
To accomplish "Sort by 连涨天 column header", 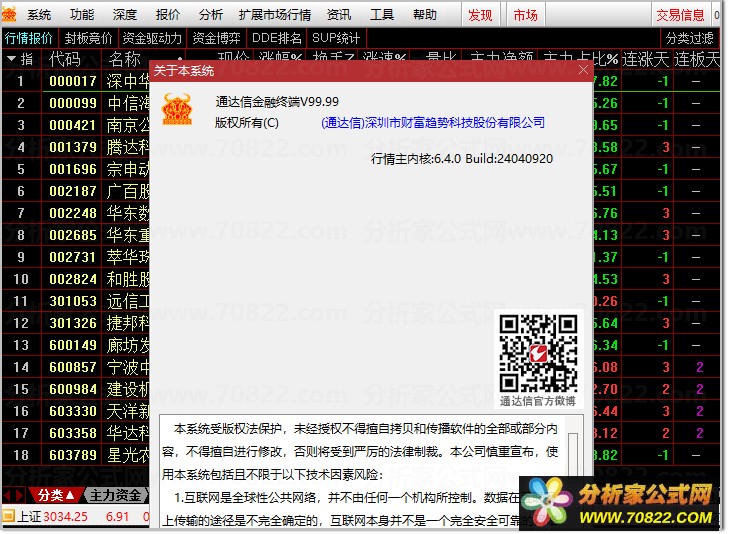I will (645, 59).
